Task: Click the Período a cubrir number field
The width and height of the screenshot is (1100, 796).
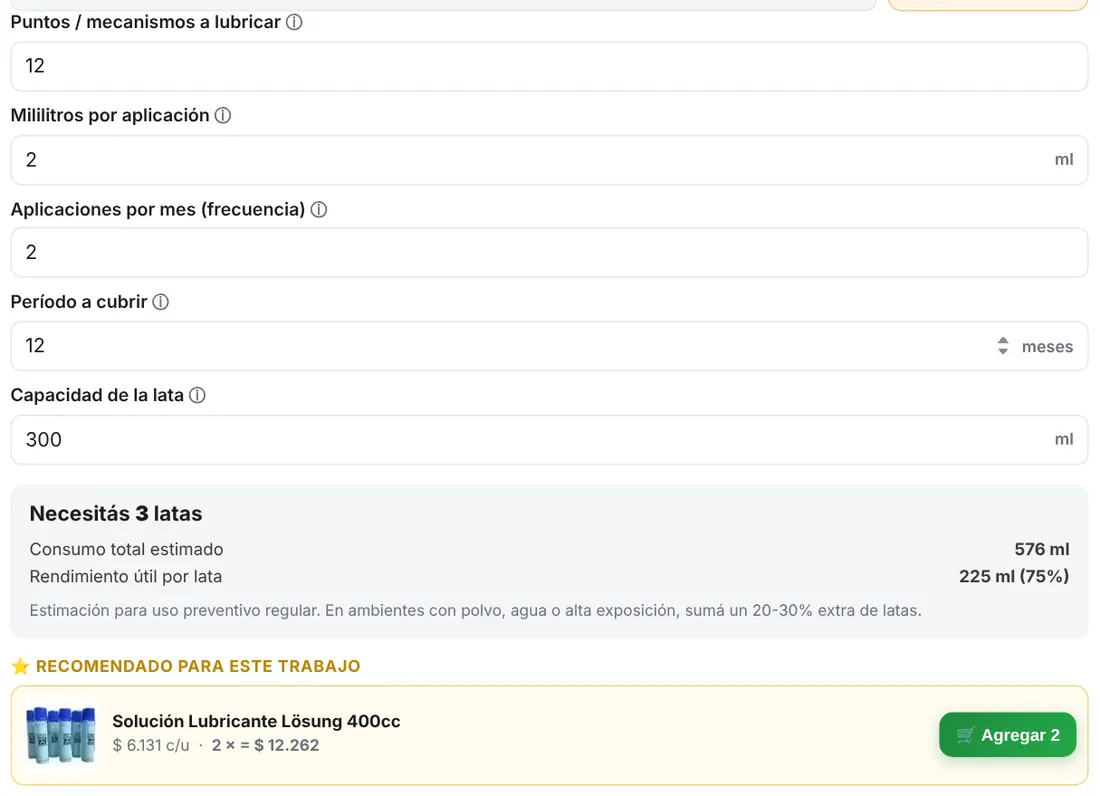Action: coord(549,346)
